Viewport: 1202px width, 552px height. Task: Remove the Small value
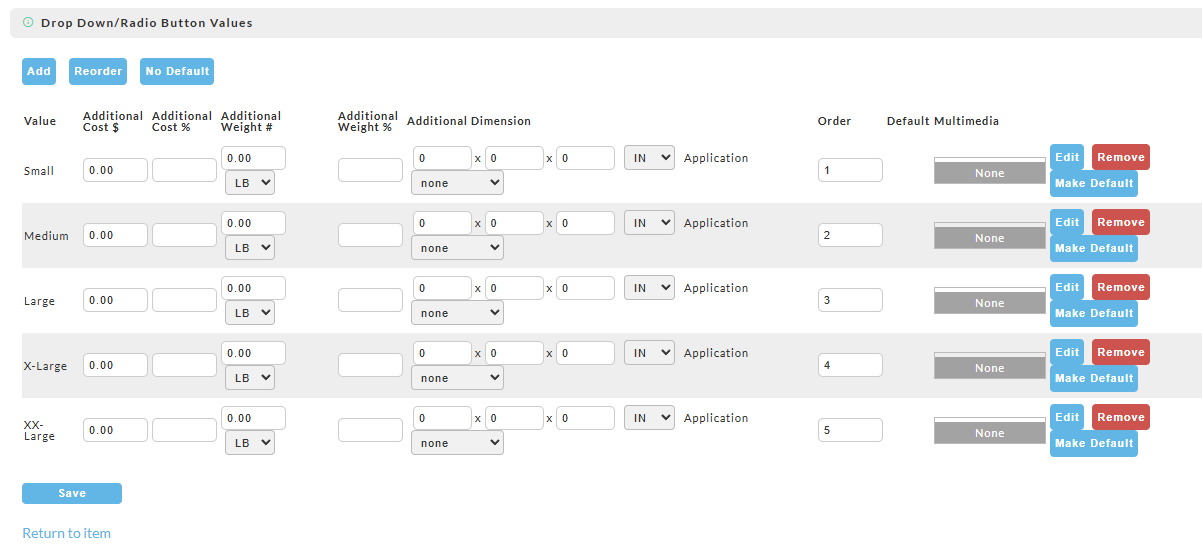1121,157
